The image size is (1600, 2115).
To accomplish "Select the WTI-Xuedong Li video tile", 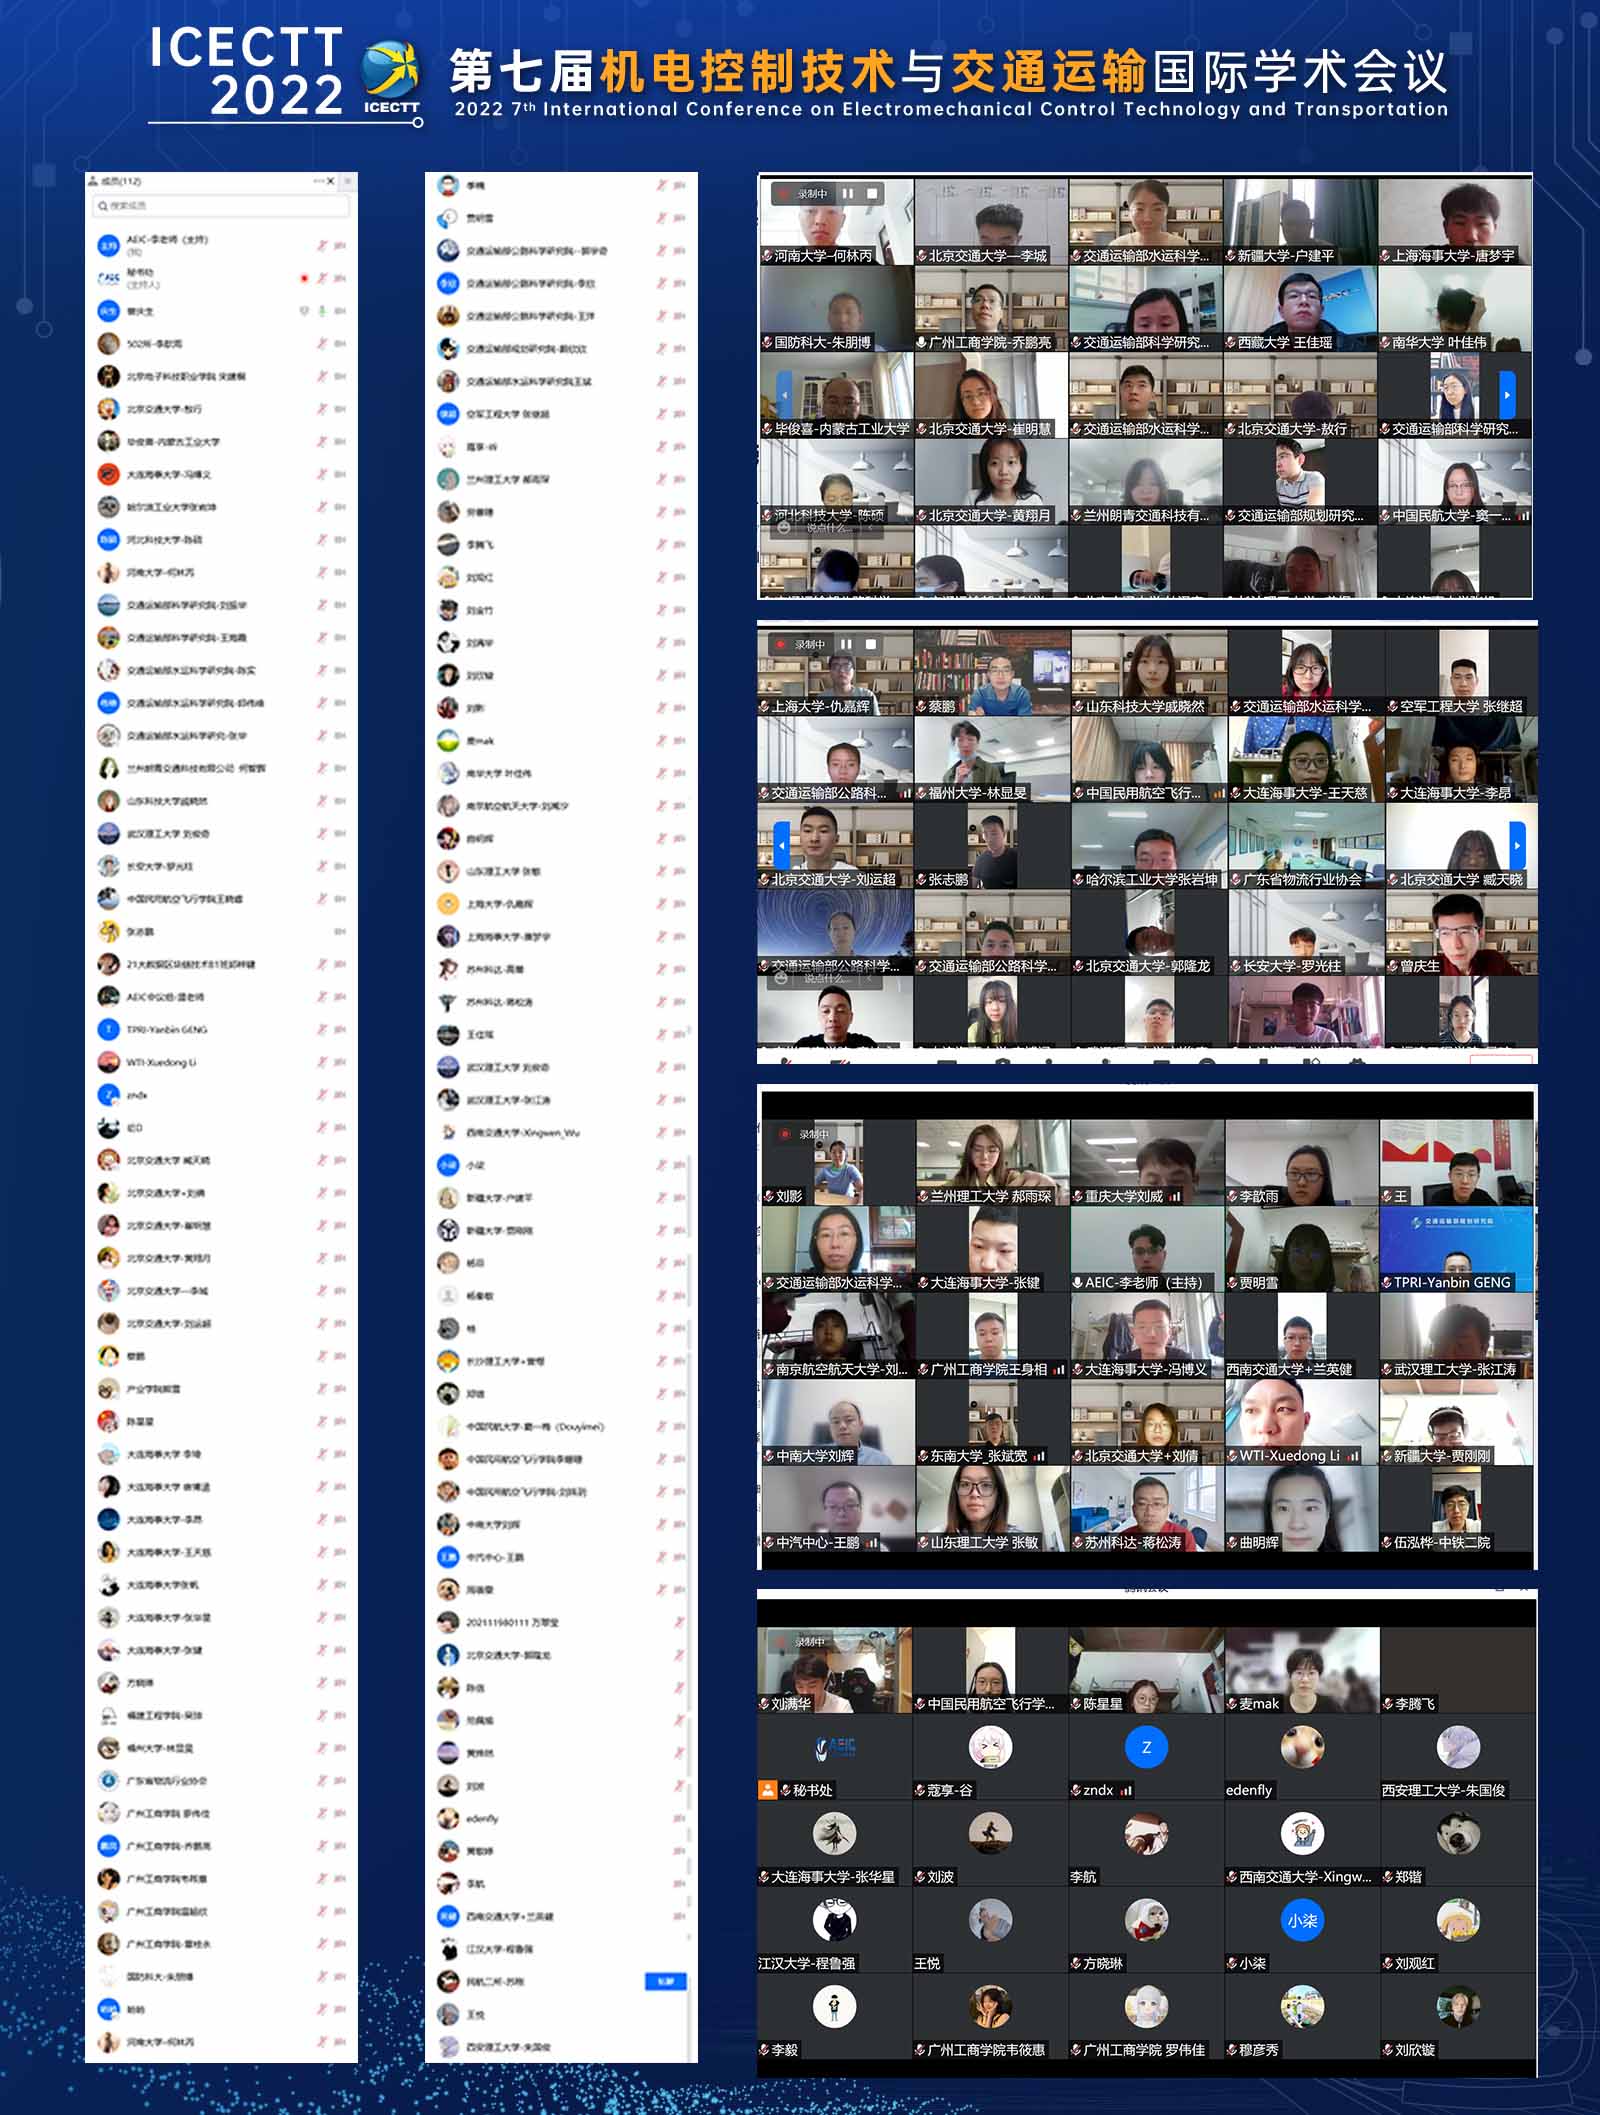I will tap(1301, 1423).
